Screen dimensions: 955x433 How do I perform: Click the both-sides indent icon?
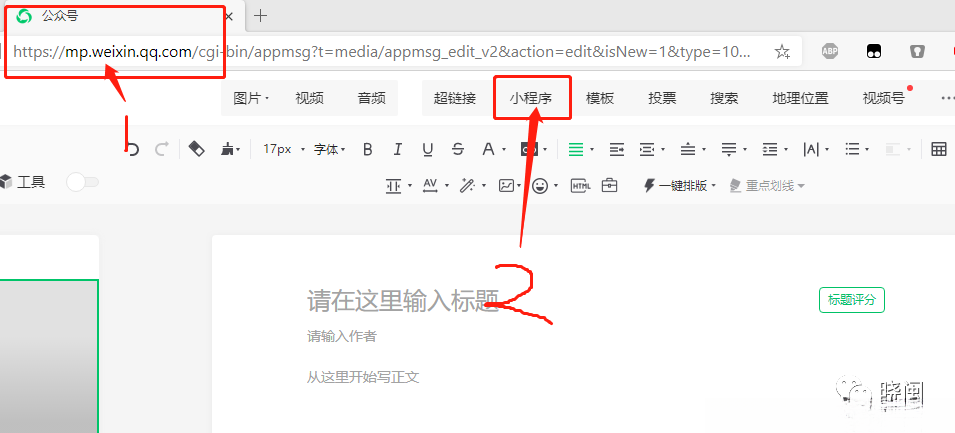pyautogui.click(x=647, y=149)
